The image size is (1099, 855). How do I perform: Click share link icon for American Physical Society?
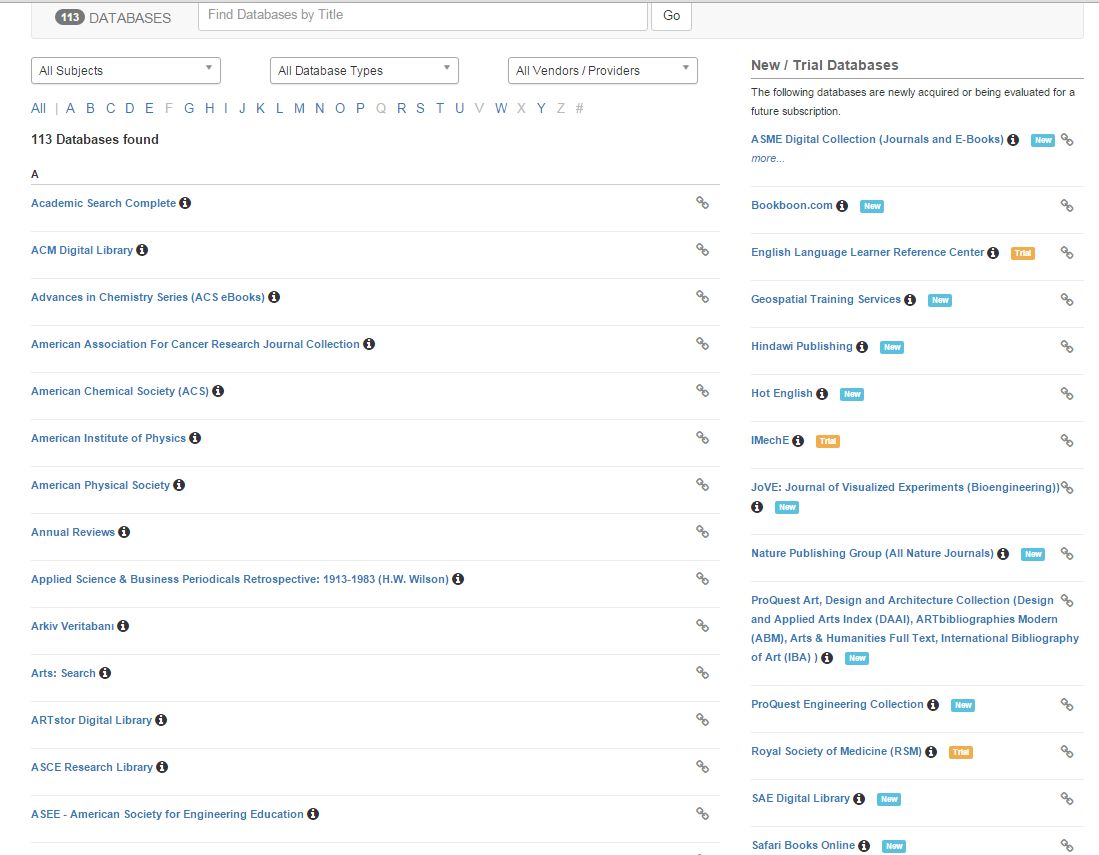(702, 484)
